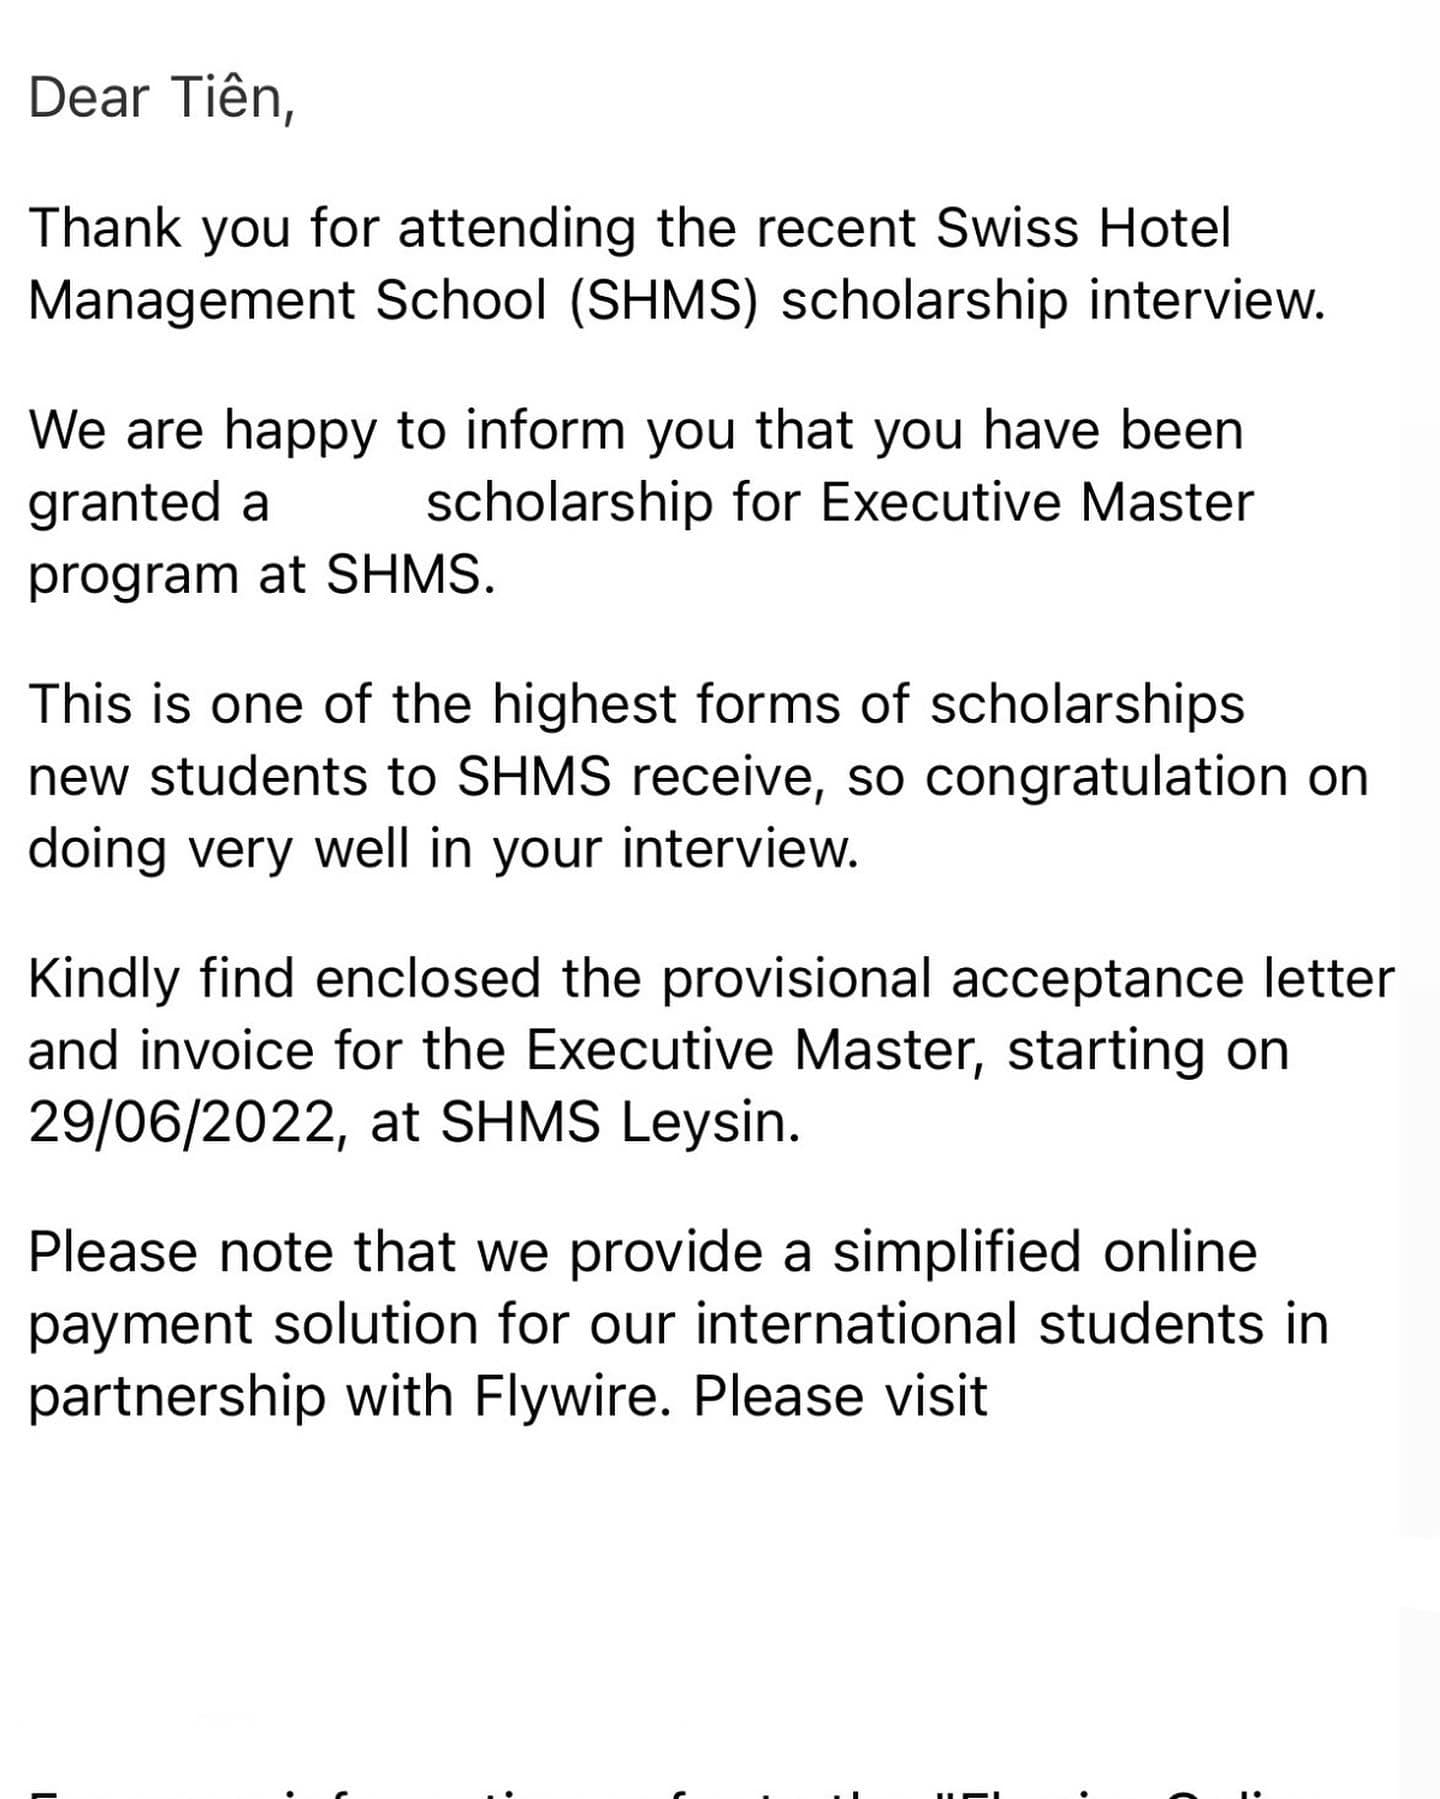Click "simplified online" in the payment paragraph
Viewport: 1440px width, 1799px height.
[1044, 1252]
